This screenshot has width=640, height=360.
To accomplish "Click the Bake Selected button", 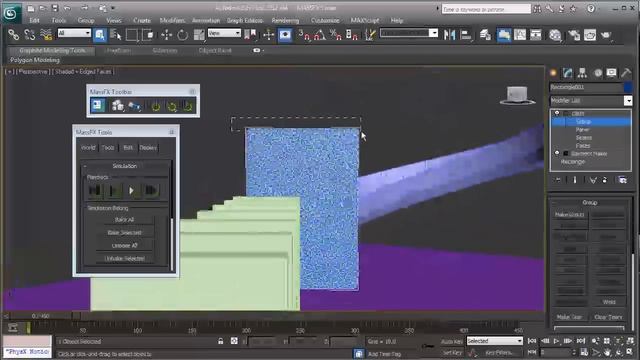I will click(x=124, y=233).
